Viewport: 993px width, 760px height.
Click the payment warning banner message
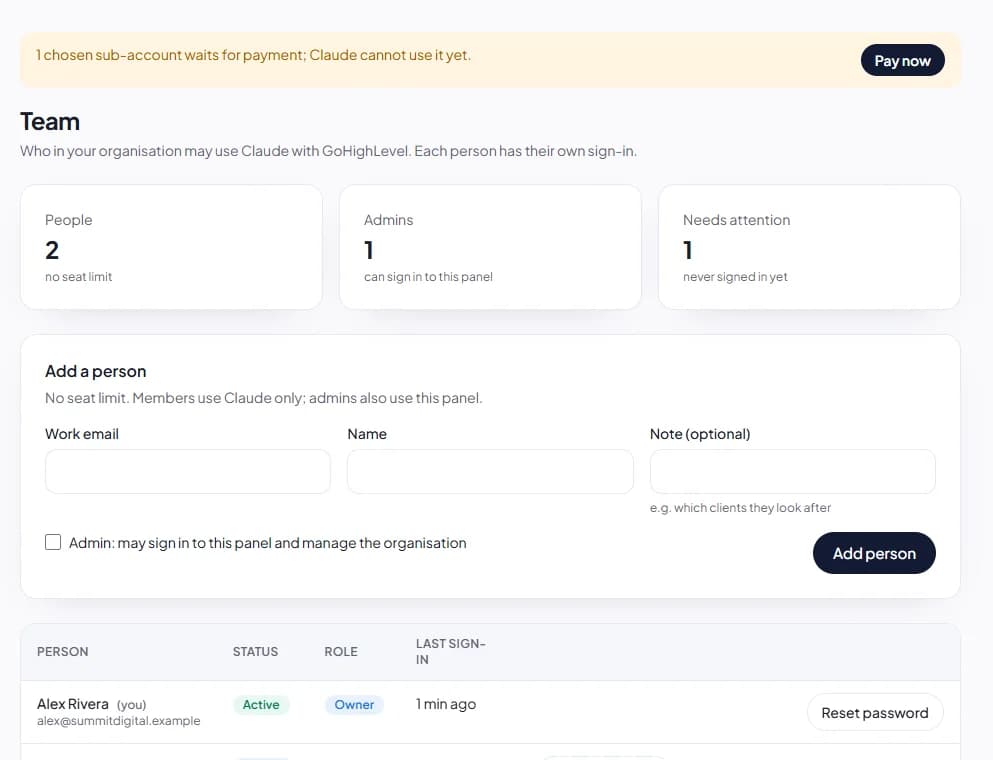(x=253, y=55)
